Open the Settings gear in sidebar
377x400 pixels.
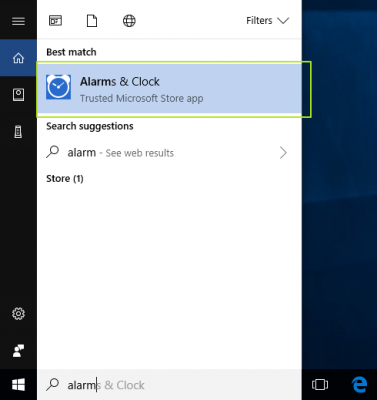[x=18, y=314]
